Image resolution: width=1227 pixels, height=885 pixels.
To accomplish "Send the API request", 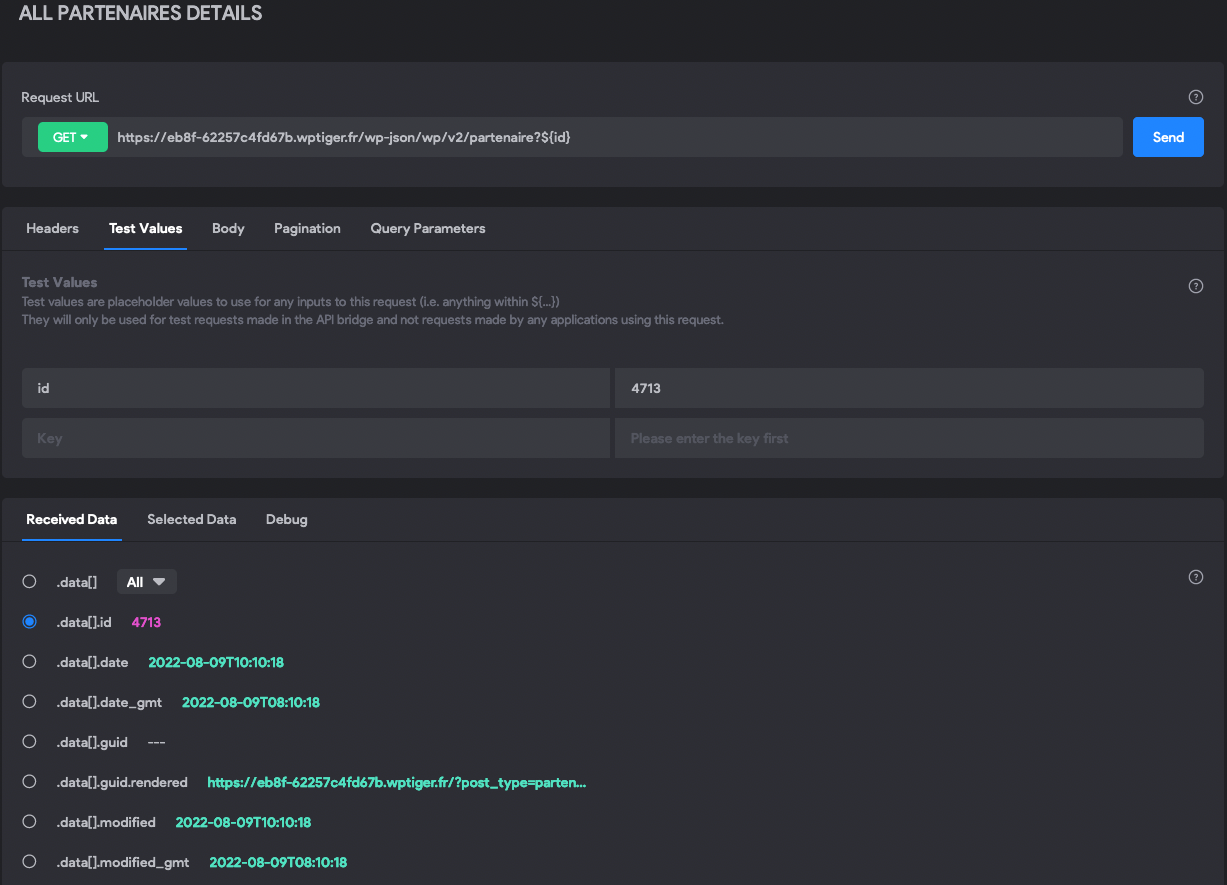I will click(1168, 137).
